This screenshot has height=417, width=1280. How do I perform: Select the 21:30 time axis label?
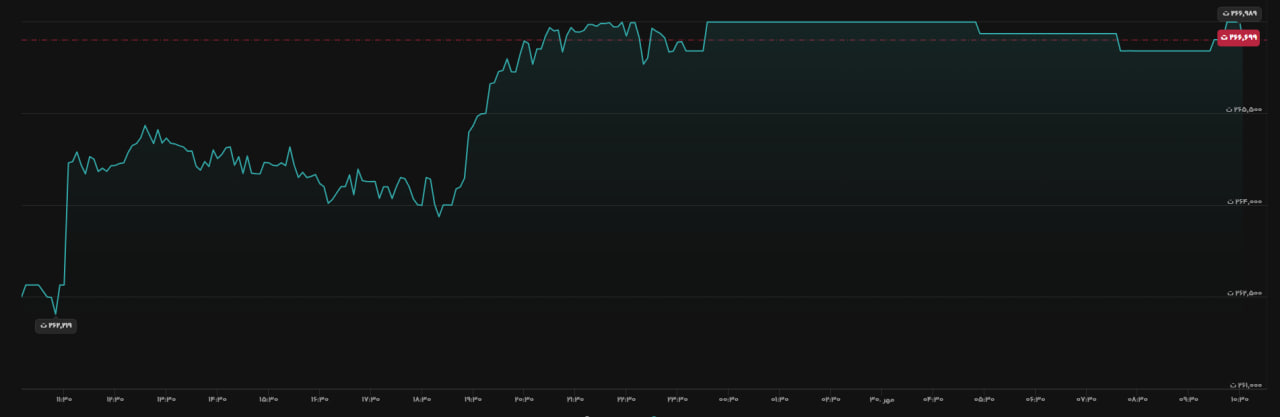(575, 399)
